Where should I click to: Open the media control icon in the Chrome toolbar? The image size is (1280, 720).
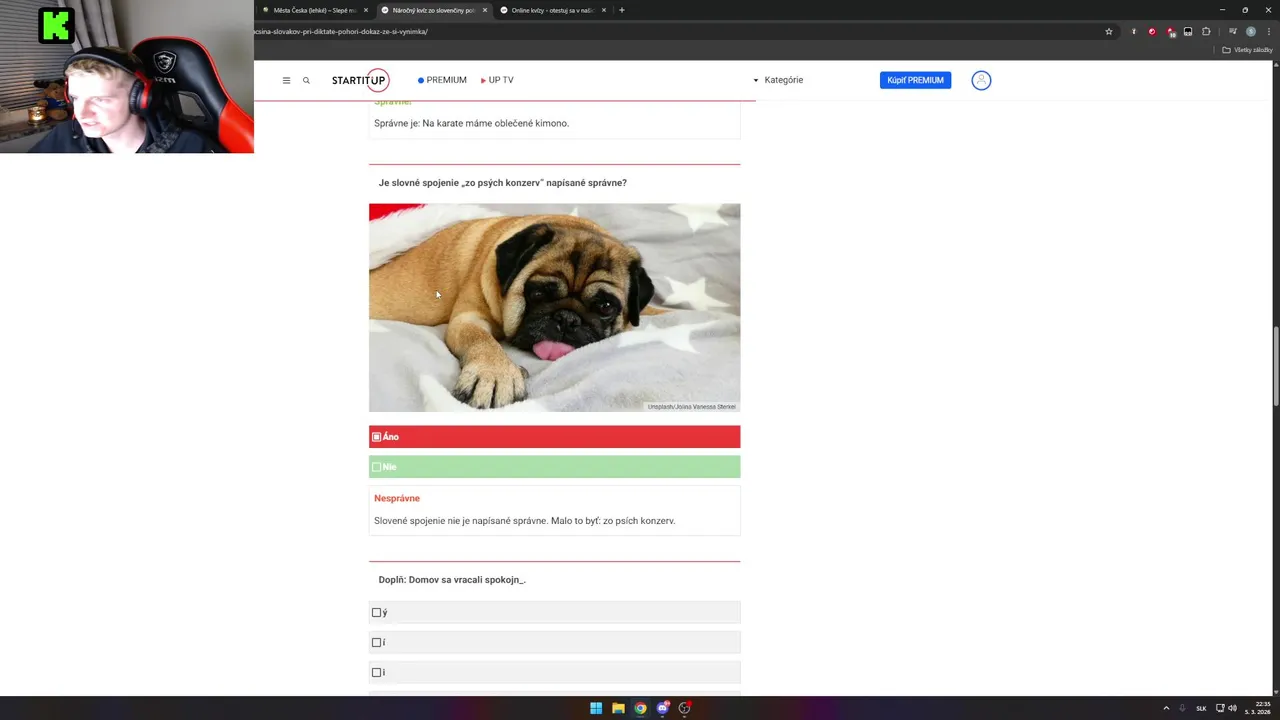[1232, 31]
